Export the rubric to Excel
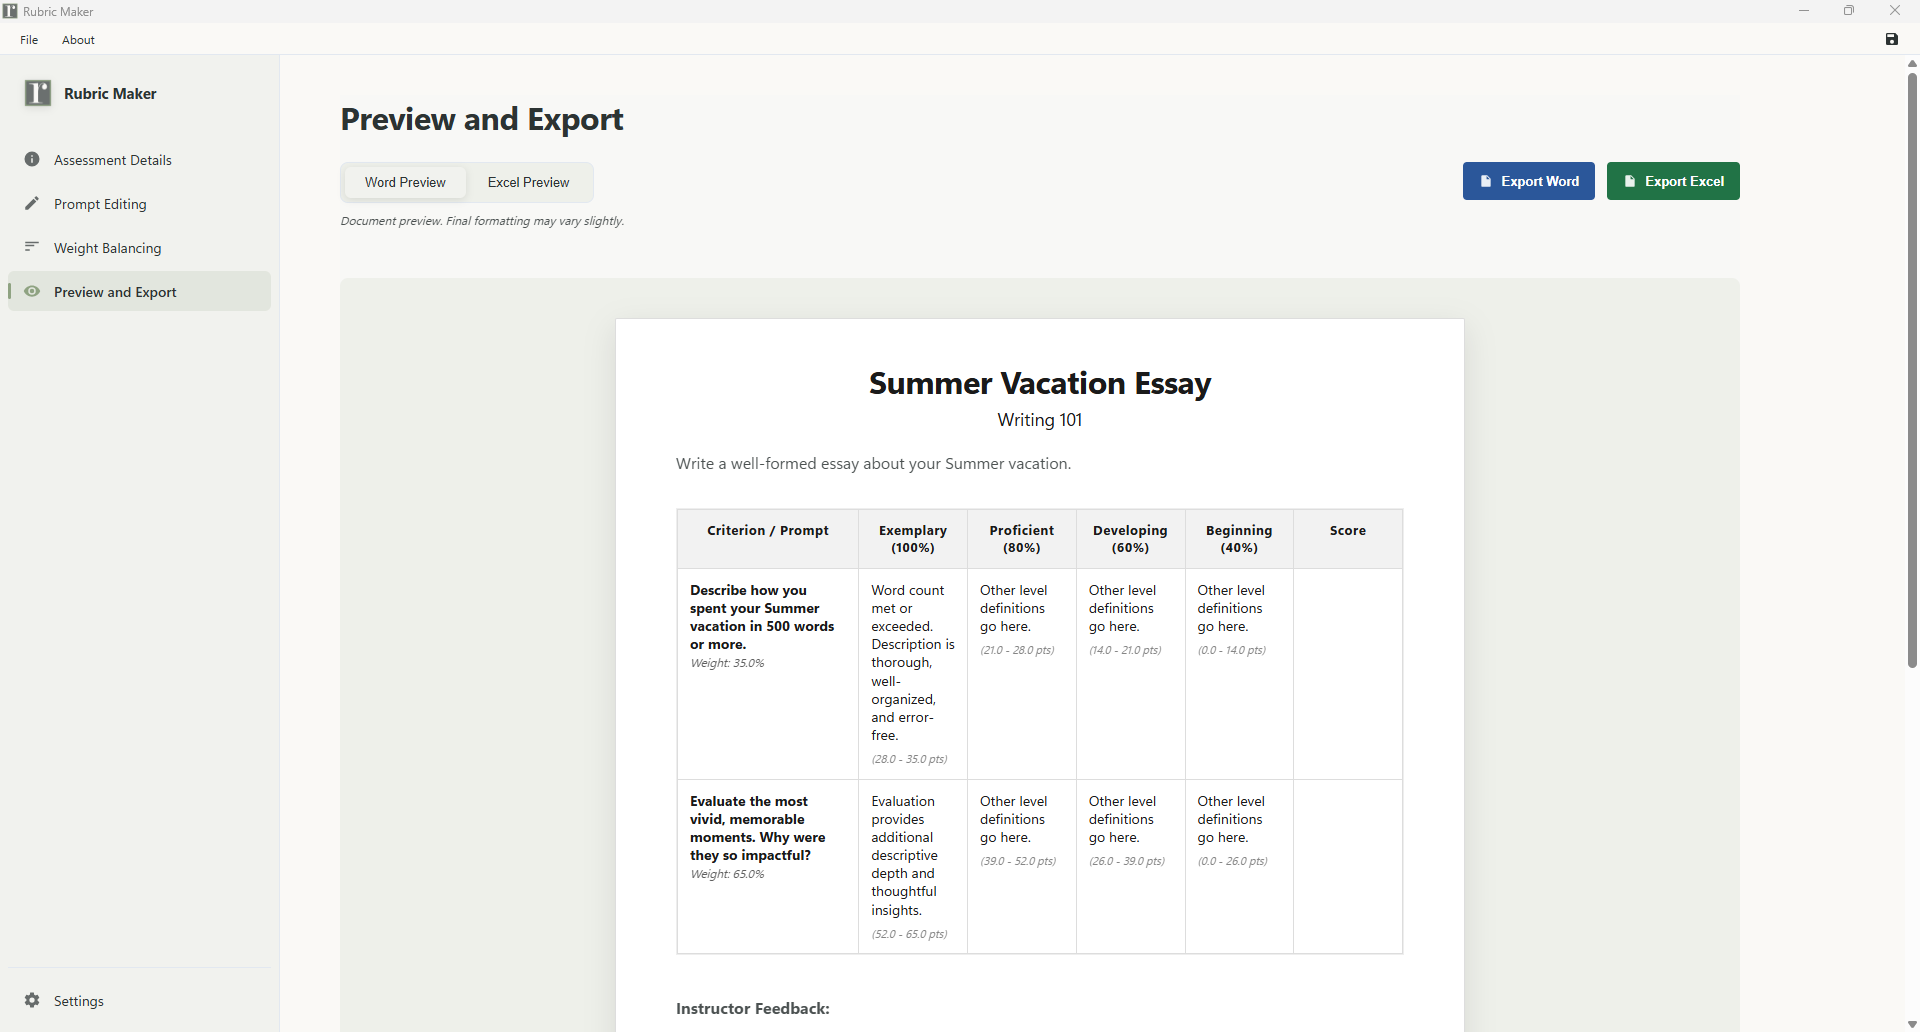Viewport: 1920px width, 1032px height. pyautogui.click(x=1673, y=181)
